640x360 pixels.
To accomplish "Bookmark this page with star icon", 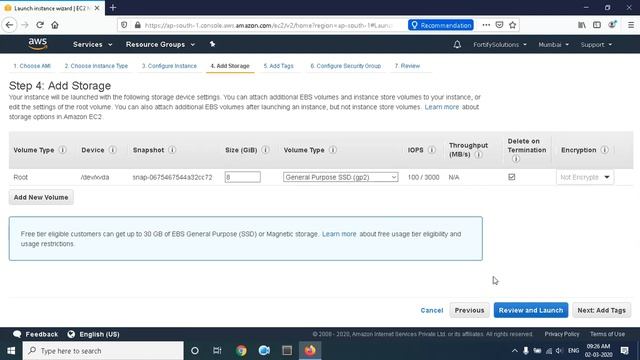I will (513, 25).
